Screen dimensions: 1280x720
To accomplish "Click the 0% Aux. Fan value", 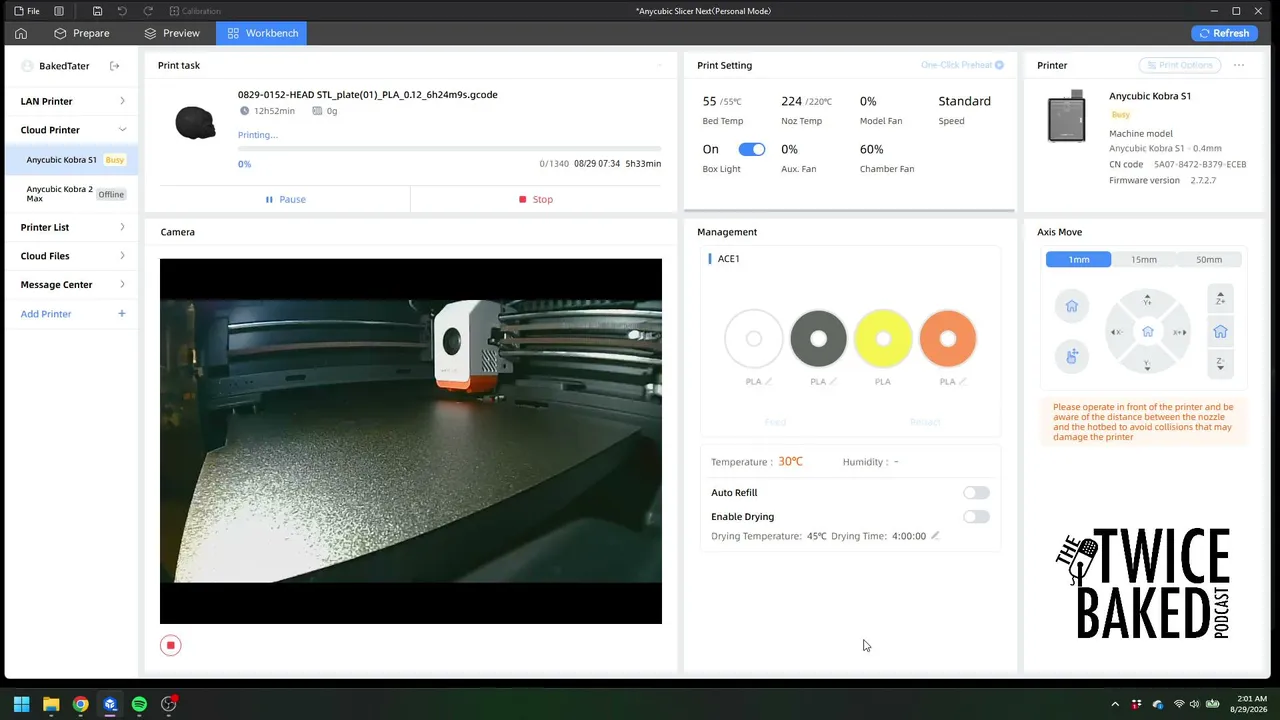I will tap(789, 149).
